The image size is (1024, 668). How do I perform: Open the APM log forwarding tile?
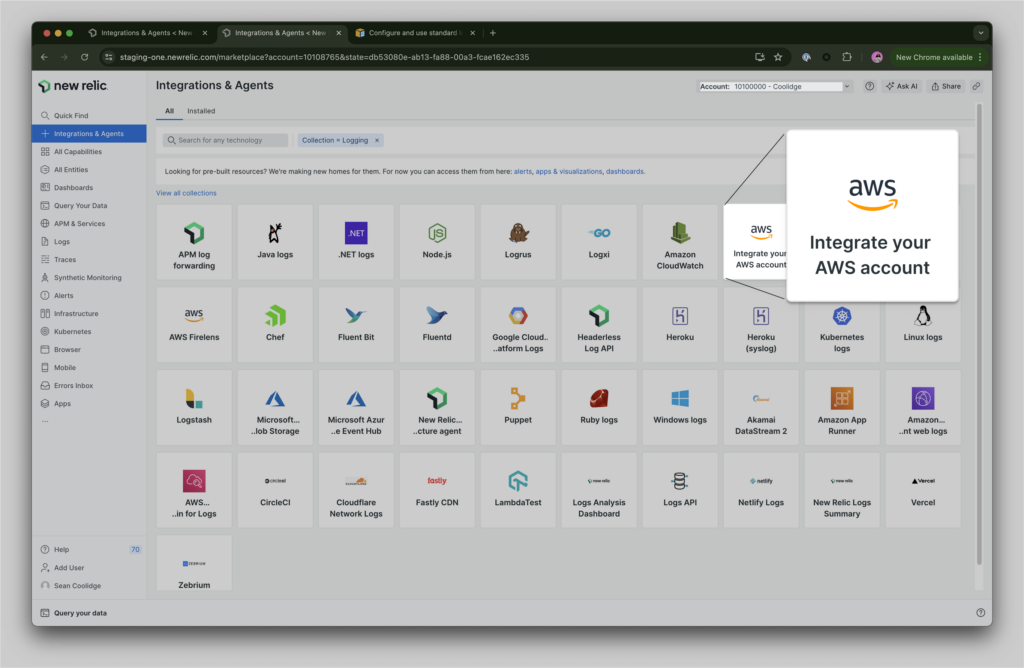(x=194, y=242)
